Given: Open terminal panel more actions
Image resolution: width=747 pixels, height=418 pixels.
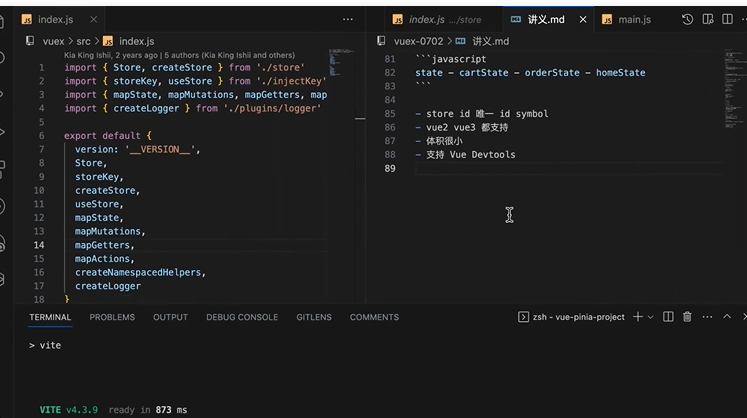Looking at the screenshot, I should (707, 317).
